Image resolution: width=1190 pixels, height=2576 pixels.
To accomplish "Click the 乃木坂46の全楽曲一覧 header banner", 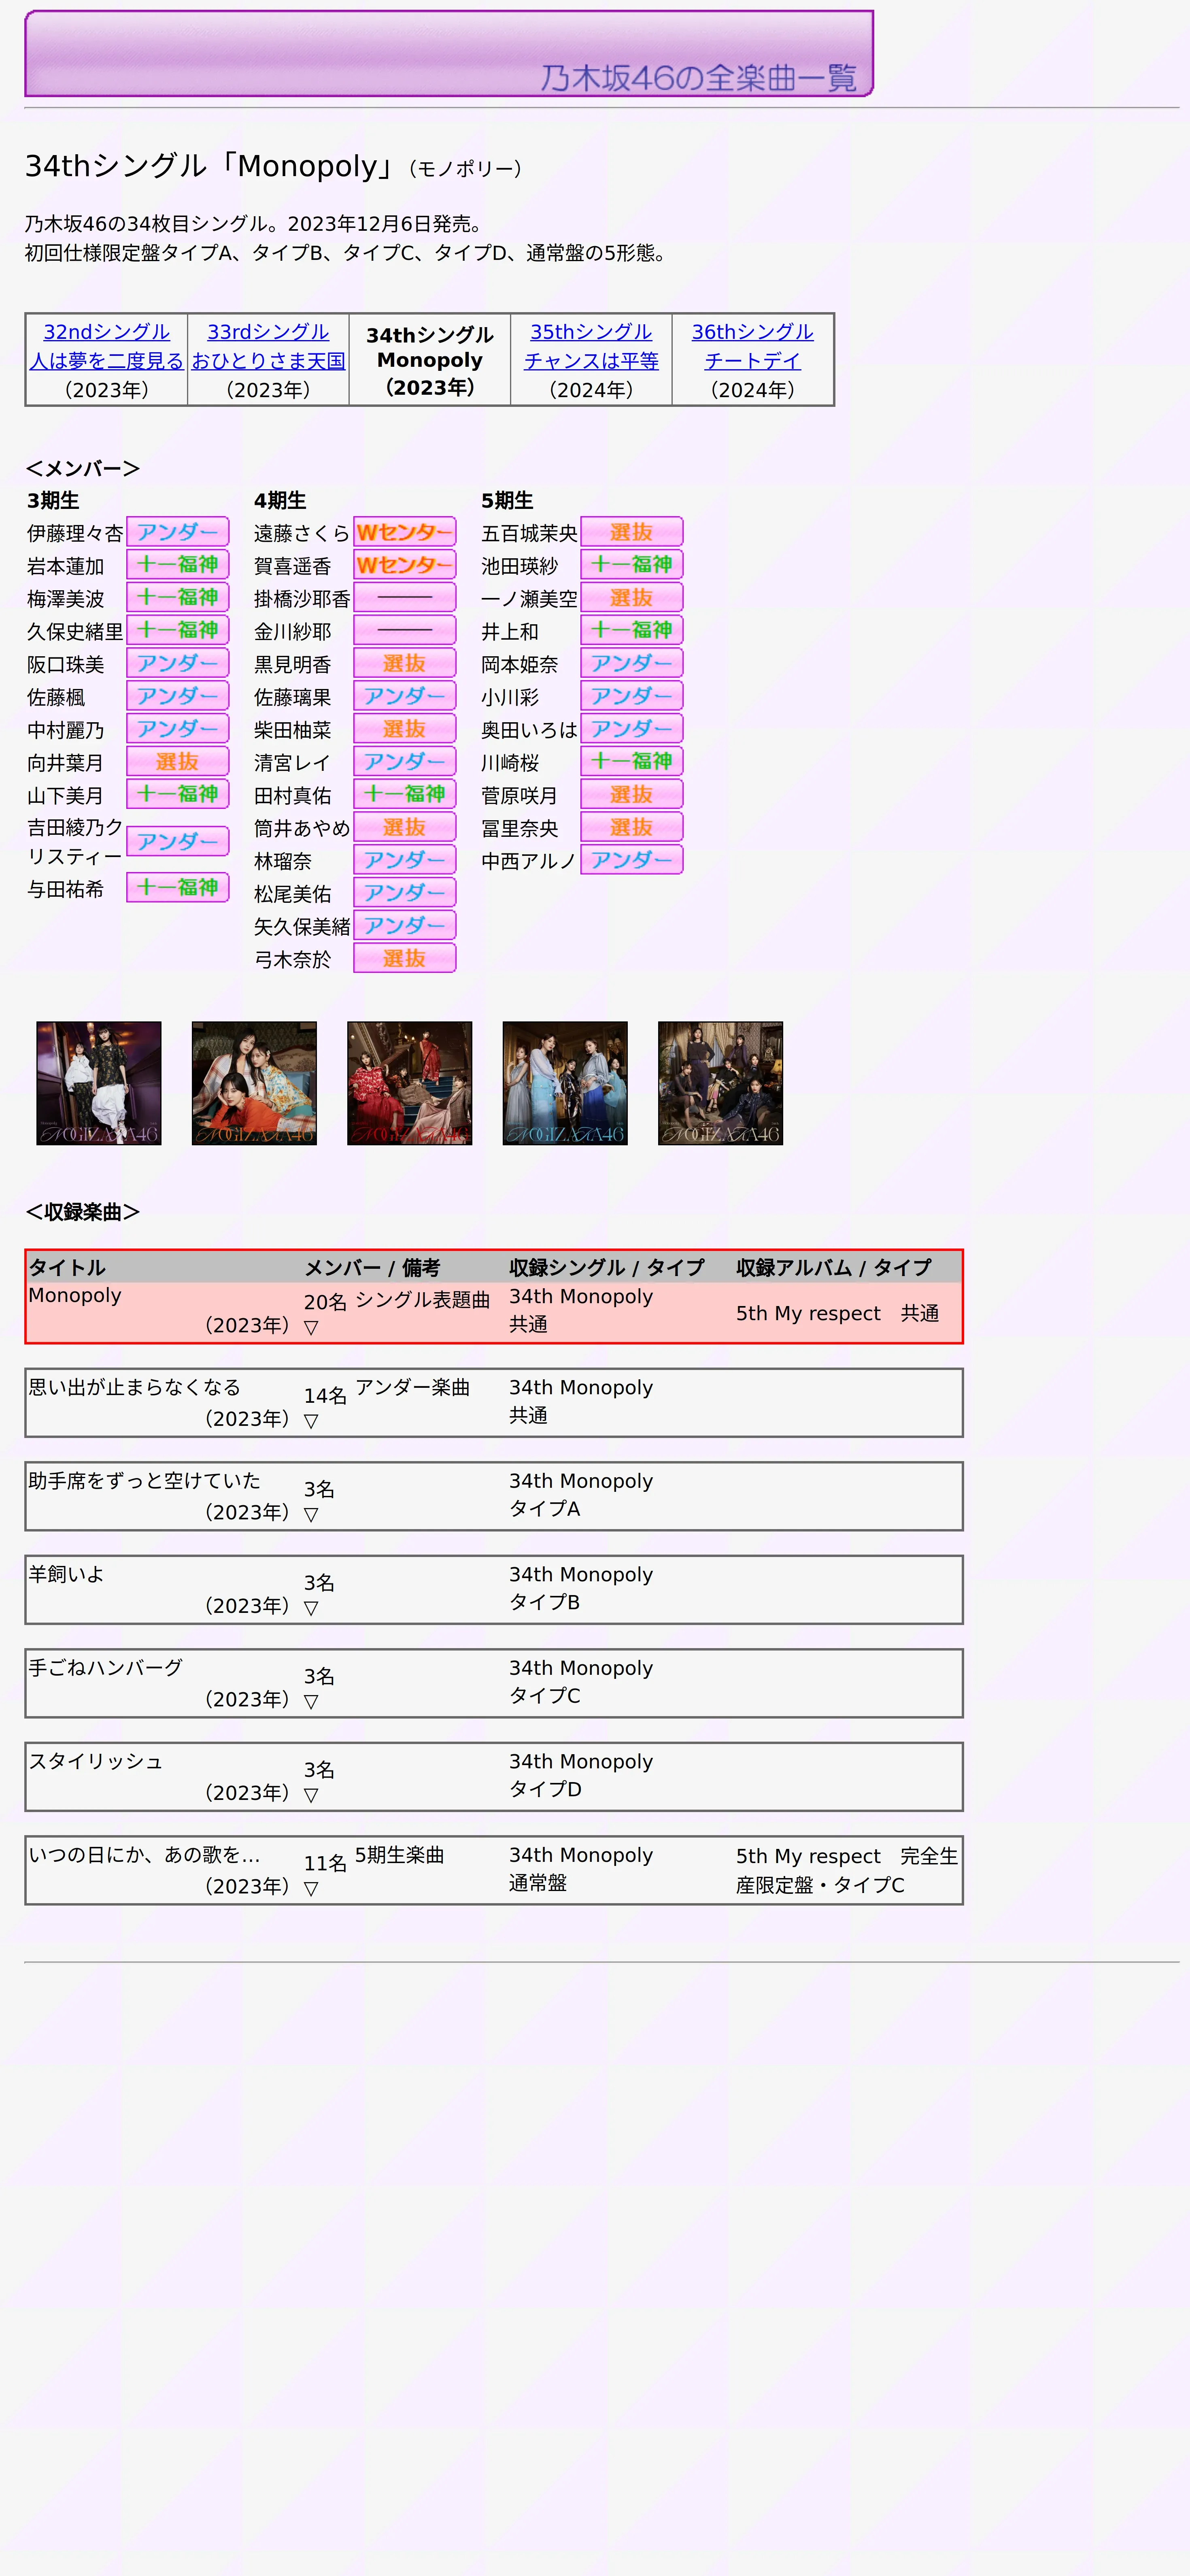I will pyautogui.click(x=449, y=54).
